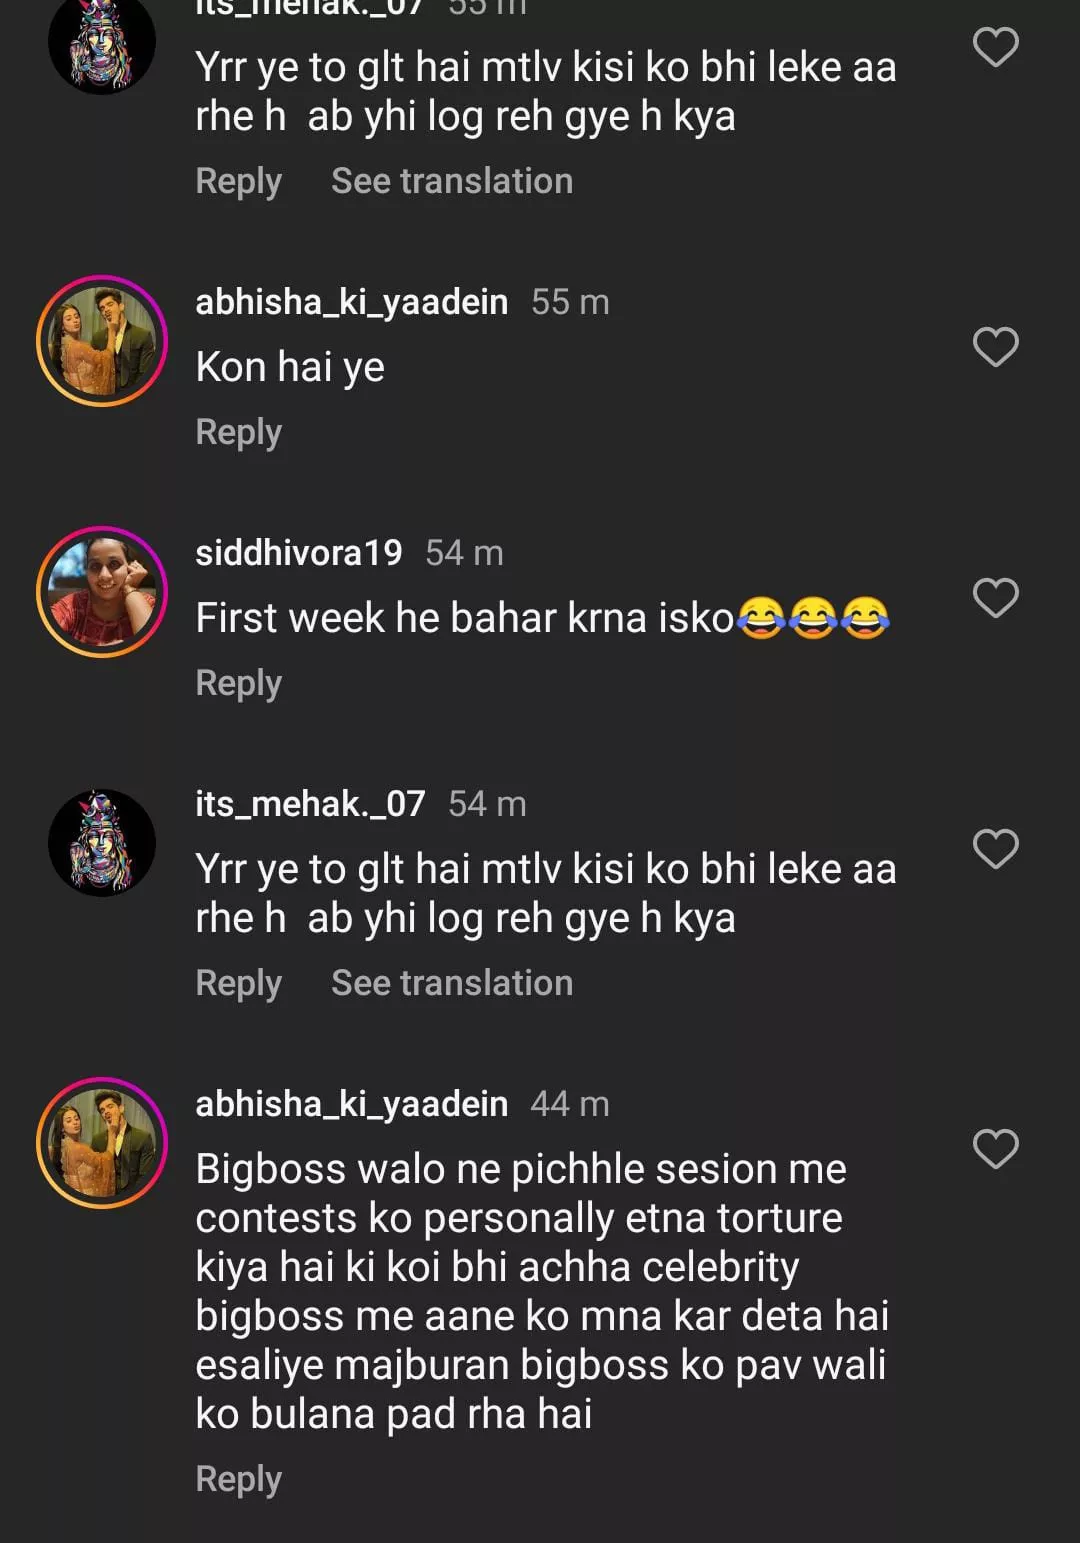Open the siddhivora19 username link
This screenshot has height=1543, width=1080.
tap(298, 553)
